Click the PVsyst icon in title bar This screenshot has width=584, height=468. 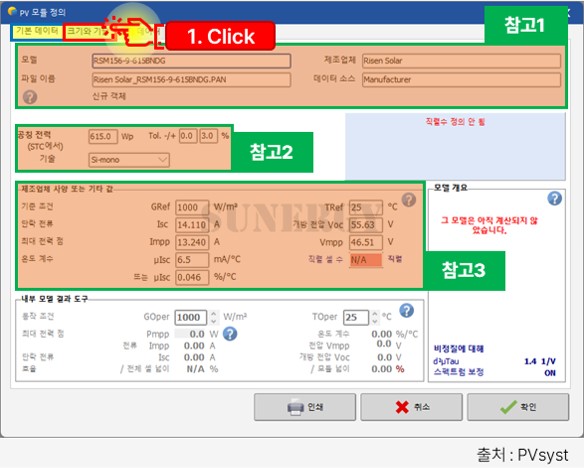(x=12, y=11)
